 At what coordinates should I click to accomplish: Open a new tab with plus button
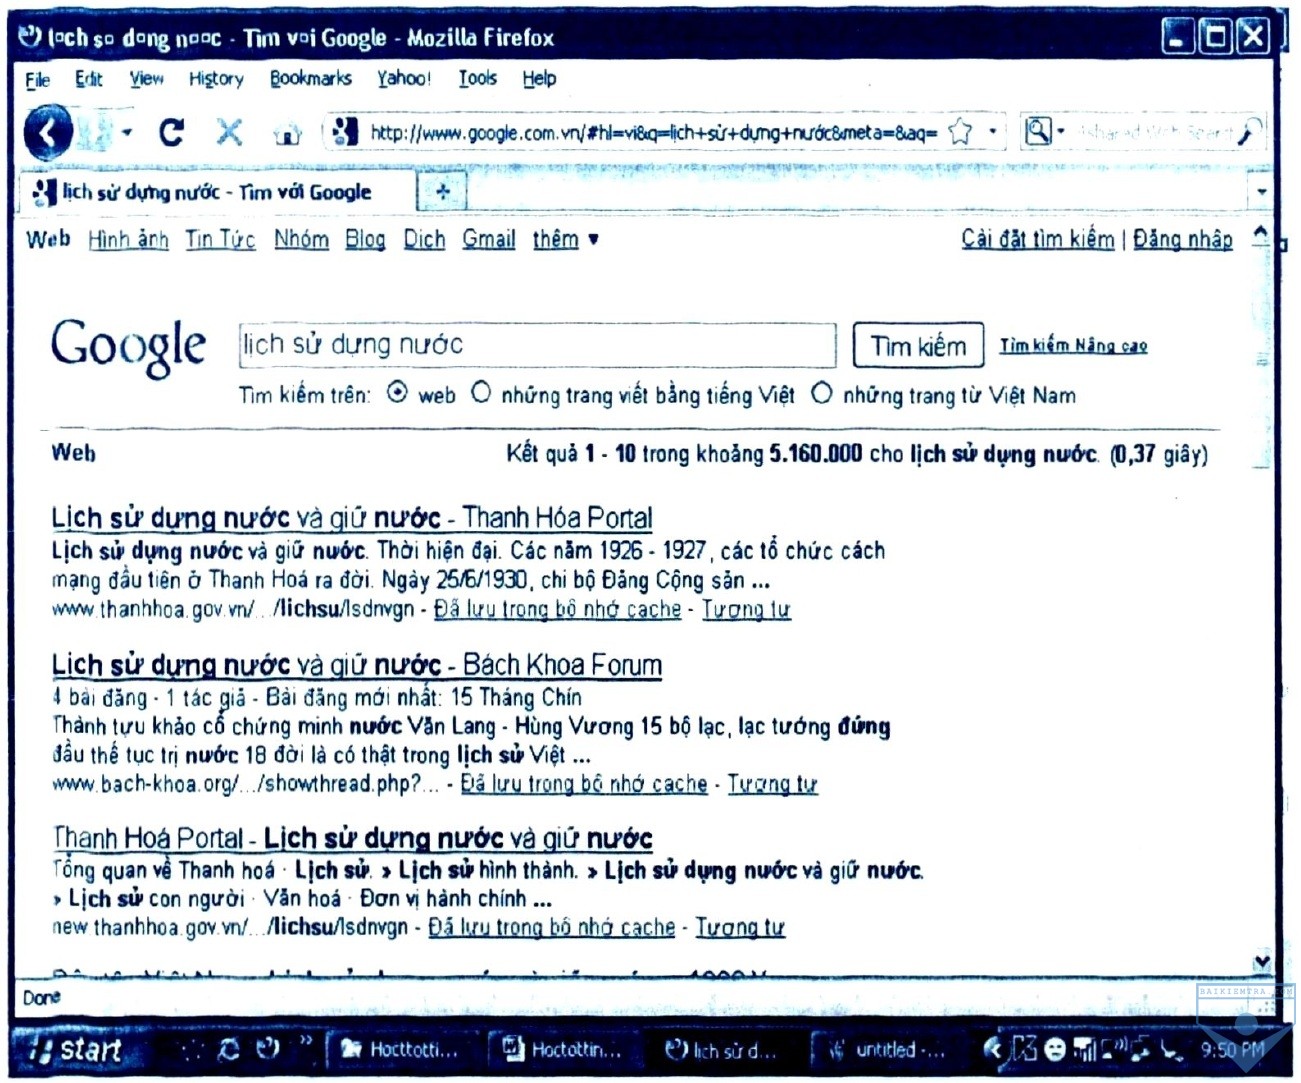(443, 191)
